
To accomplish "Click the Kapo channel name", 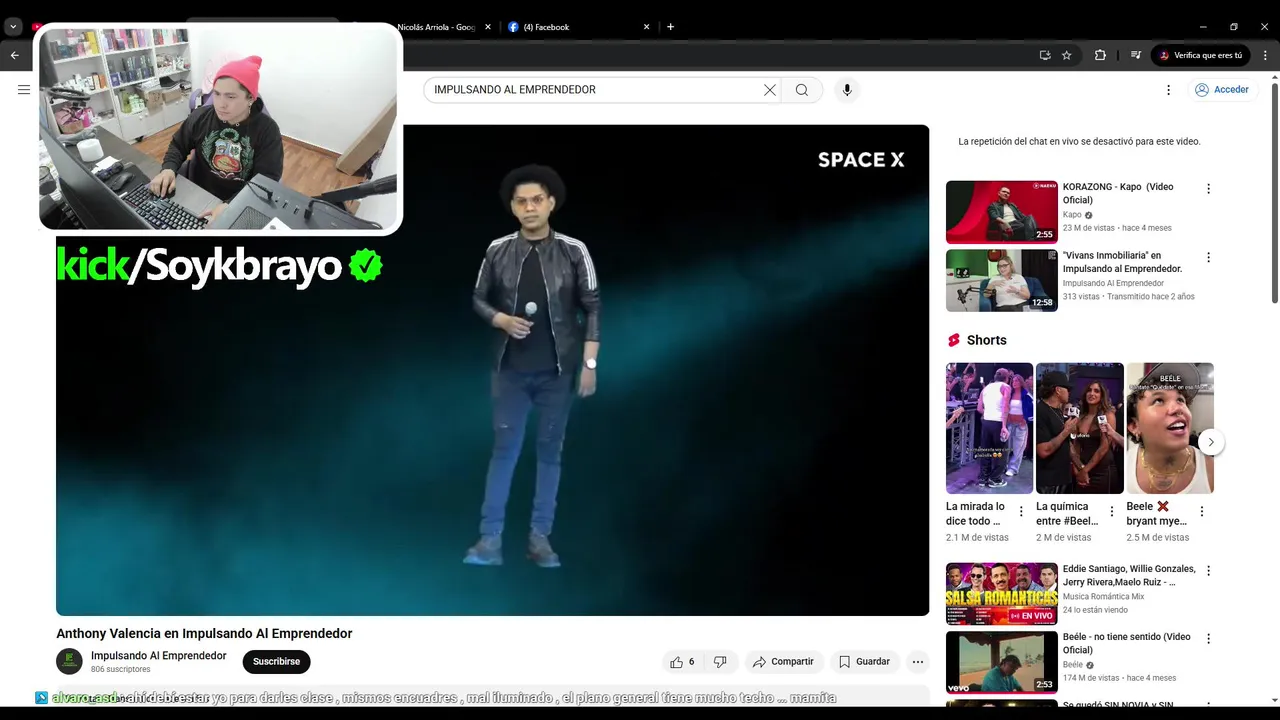I will coord(1072,215).
